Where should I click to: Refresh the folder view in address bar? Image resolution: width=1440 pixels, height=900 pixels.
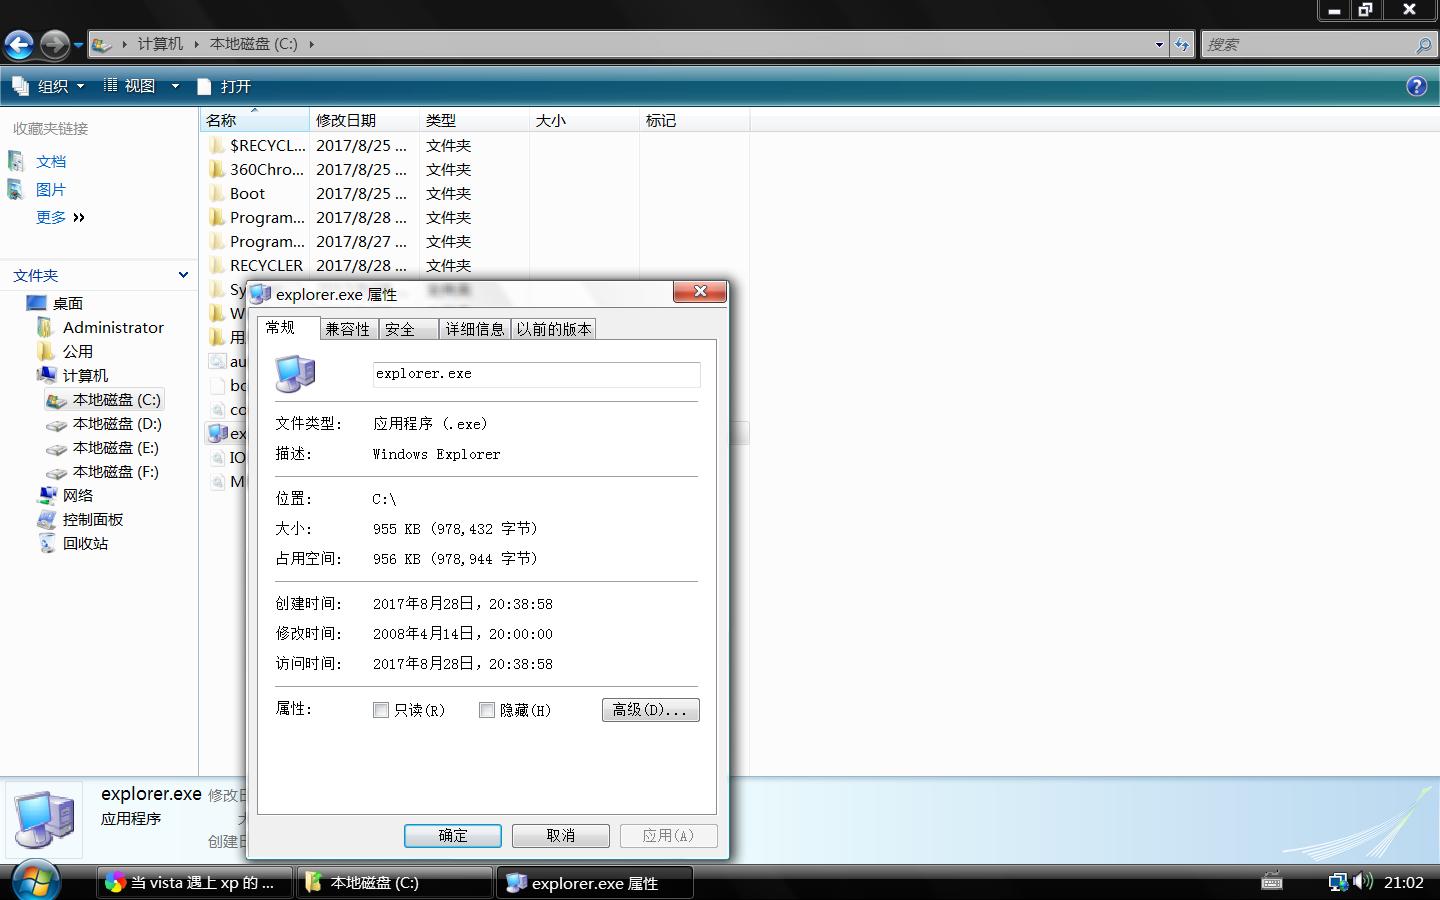(x=1182, y=44)
